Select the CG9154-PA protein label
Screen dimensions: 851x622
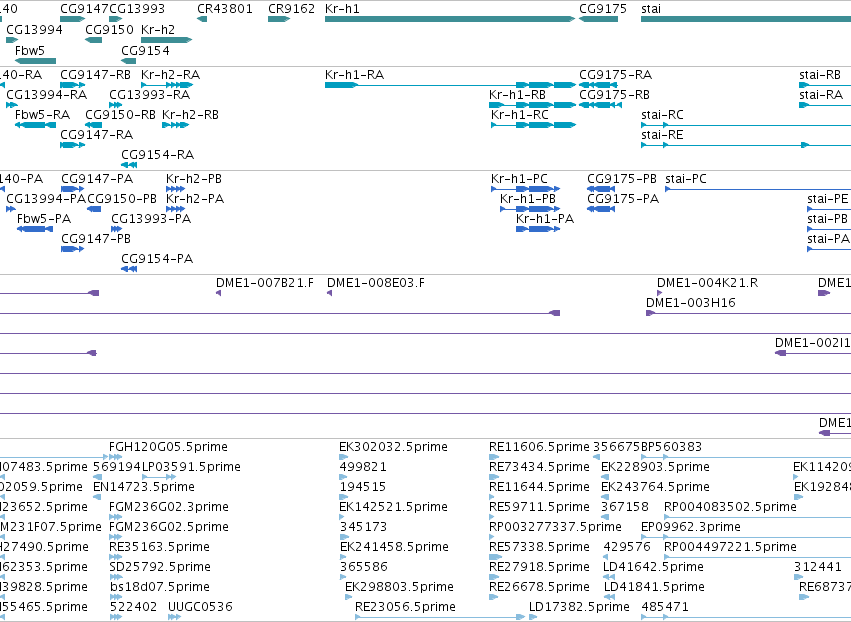click(x=157, y=259)
